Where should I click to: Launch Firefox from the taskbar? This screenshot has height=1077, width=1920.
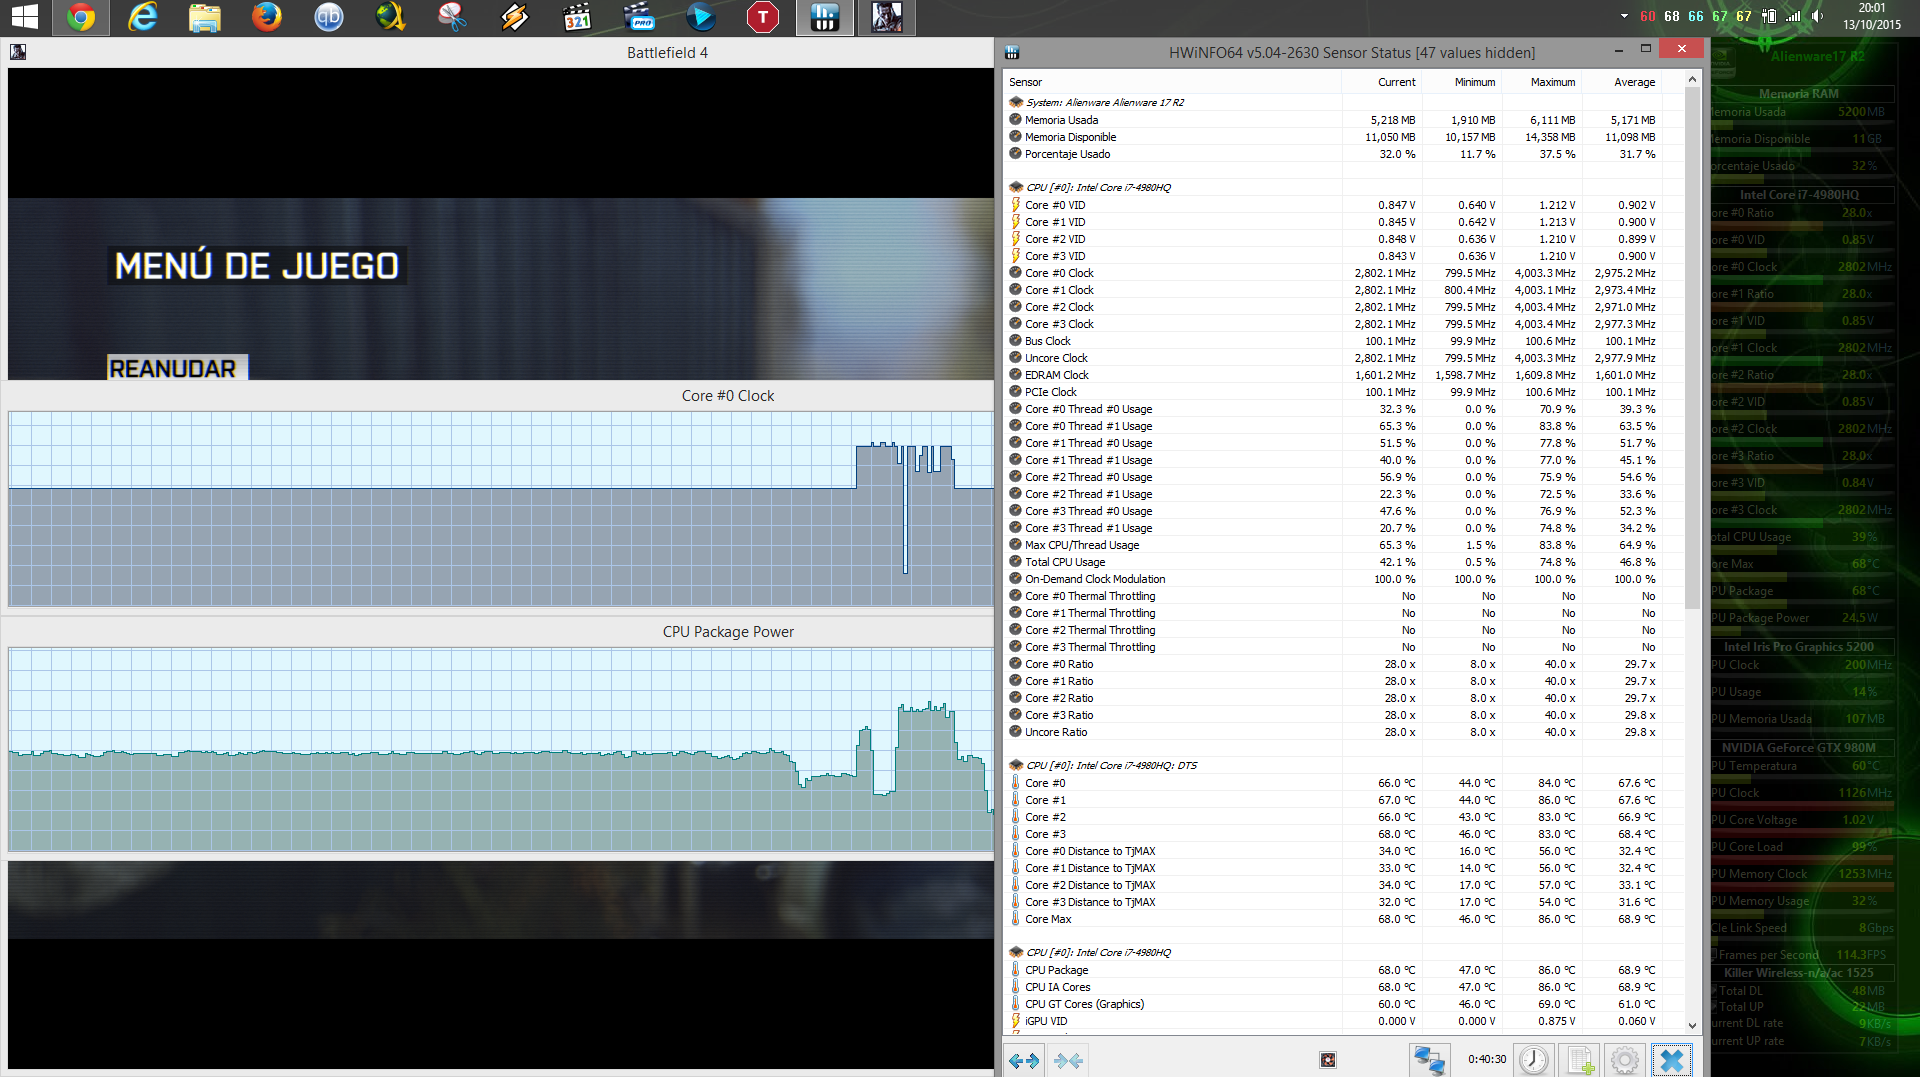point(267,17)
